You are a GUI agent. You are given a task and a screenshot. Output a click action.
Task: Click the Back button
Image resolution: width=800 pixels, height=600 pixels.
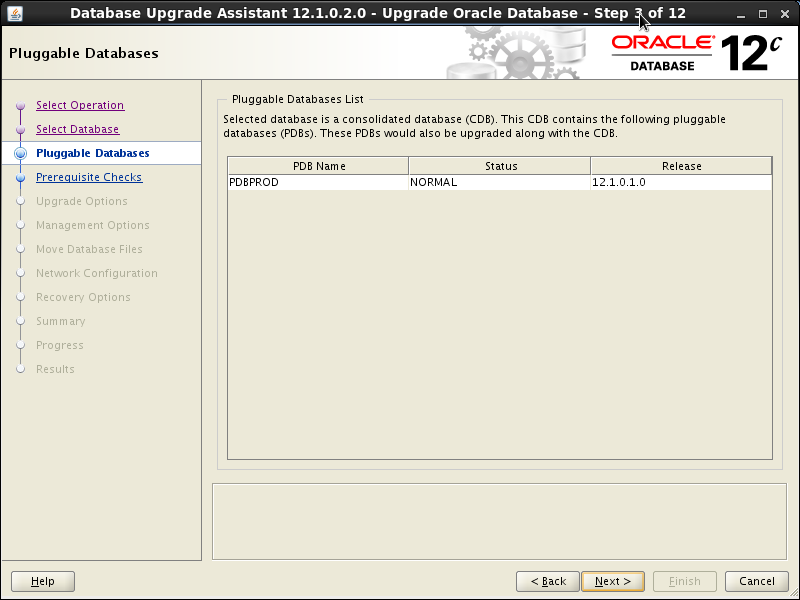click(x=547, y=581)
